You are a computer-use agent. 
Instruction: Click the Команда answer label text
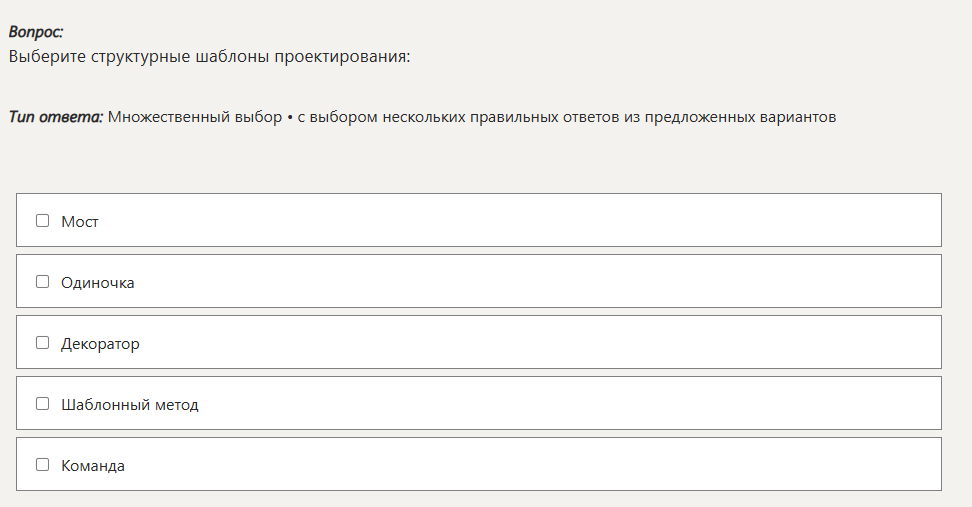click(93, 466)
